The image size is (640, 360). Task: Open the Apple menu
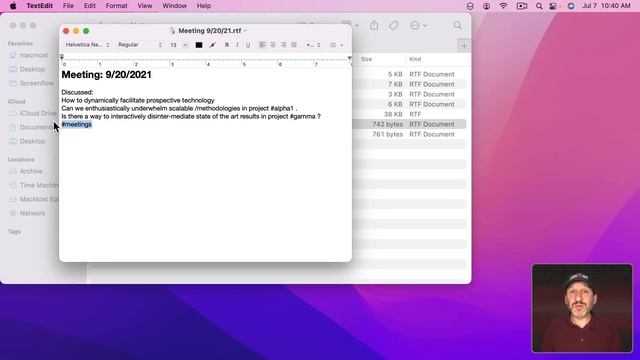13,6
